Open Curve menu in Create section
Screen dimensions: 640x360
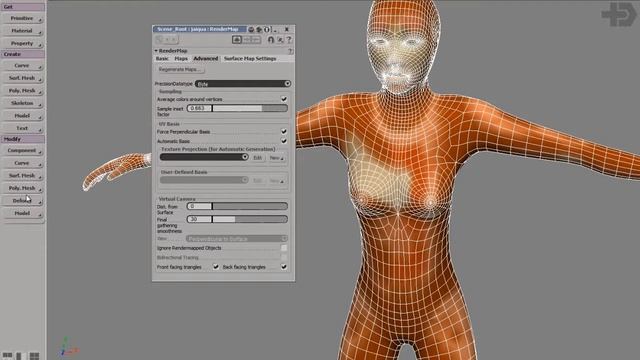coord(22,66)
